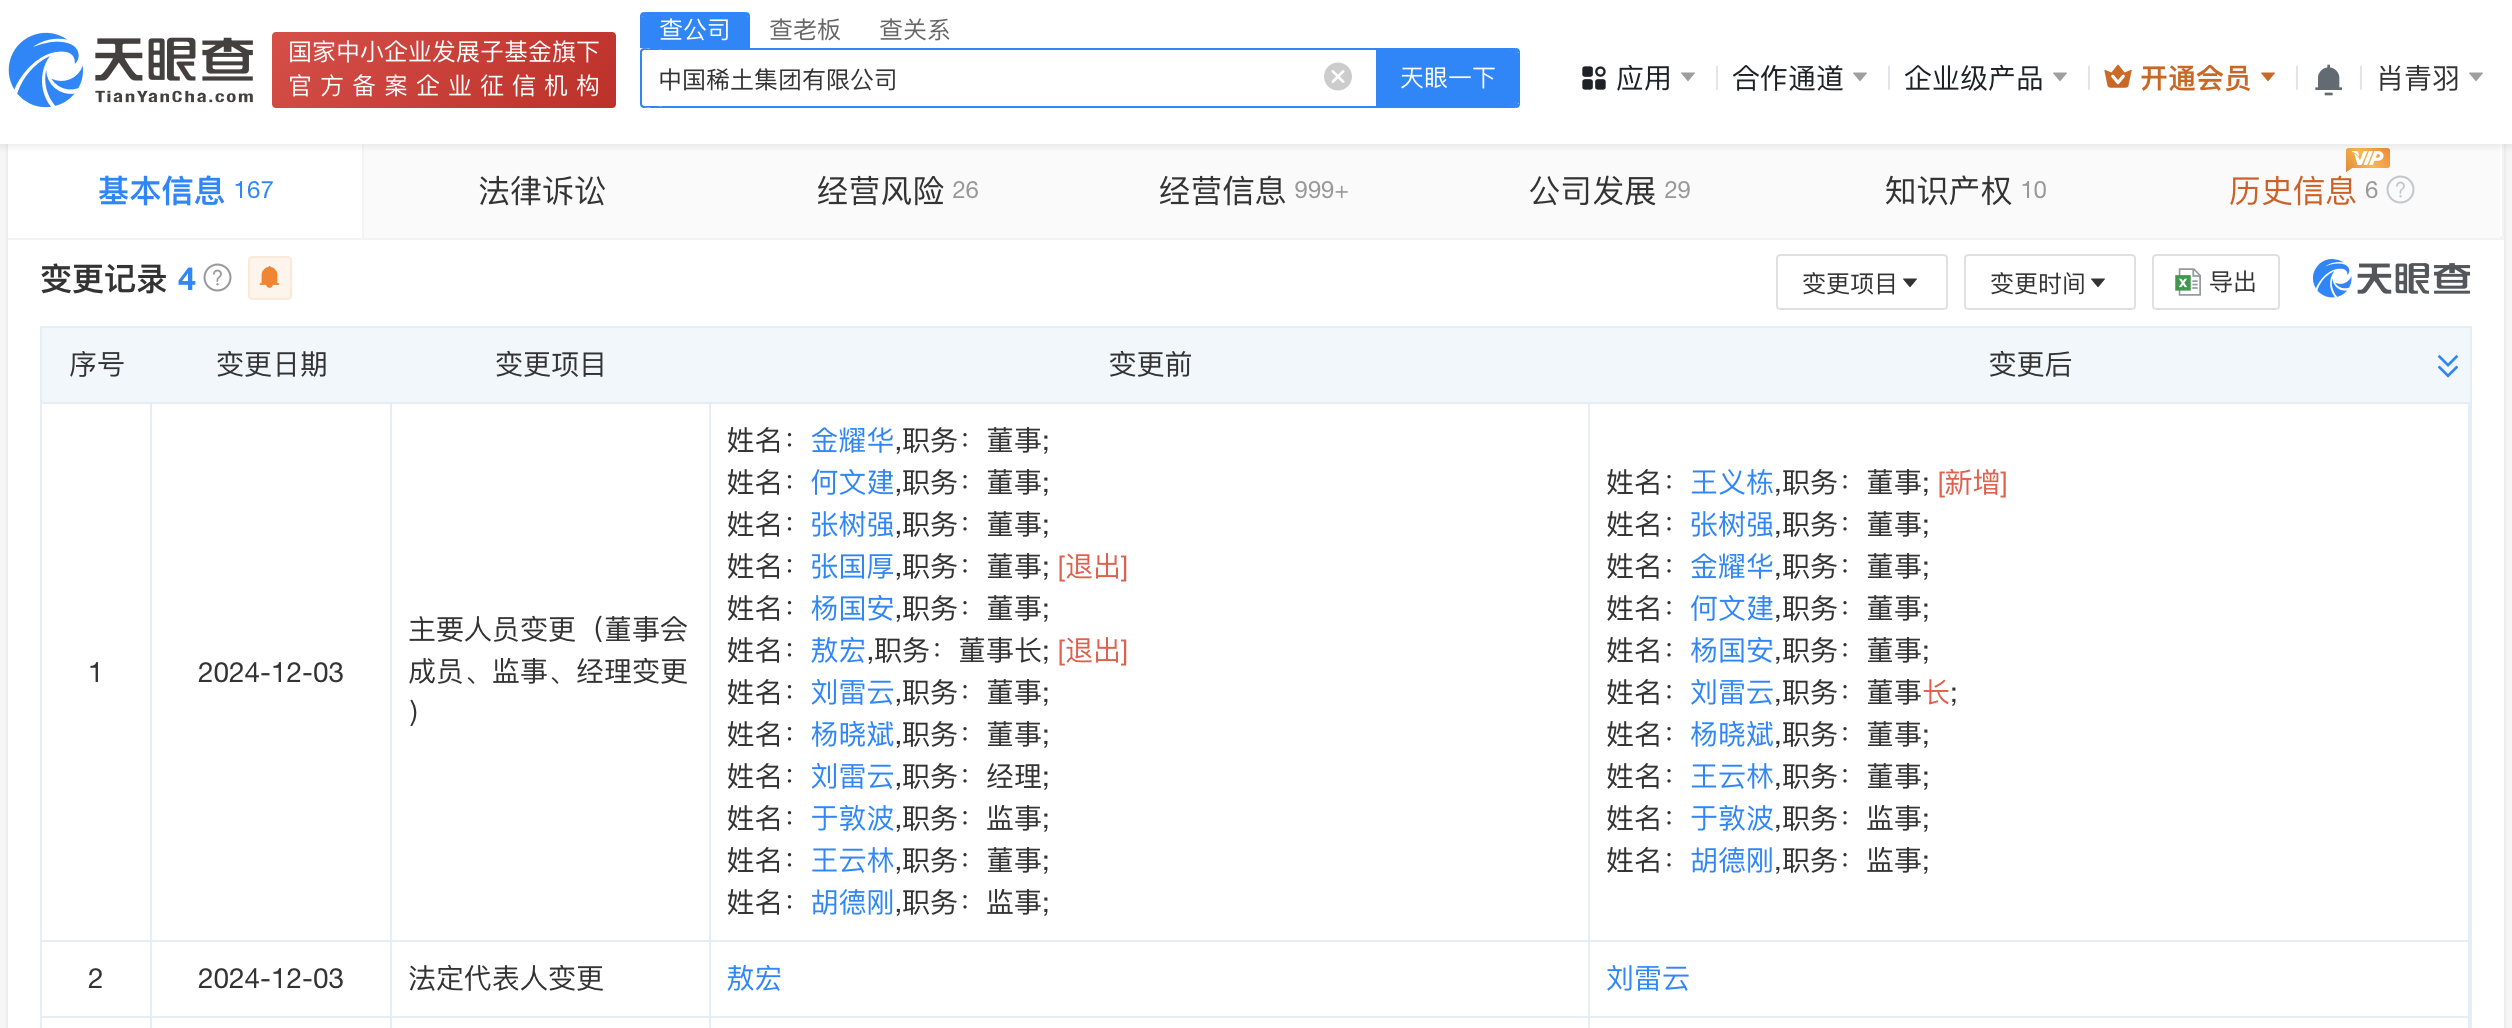Open the 变更时间 filter dropdown
The height and width of the screenshot is (1028, 2512).
pos(2048,283)
